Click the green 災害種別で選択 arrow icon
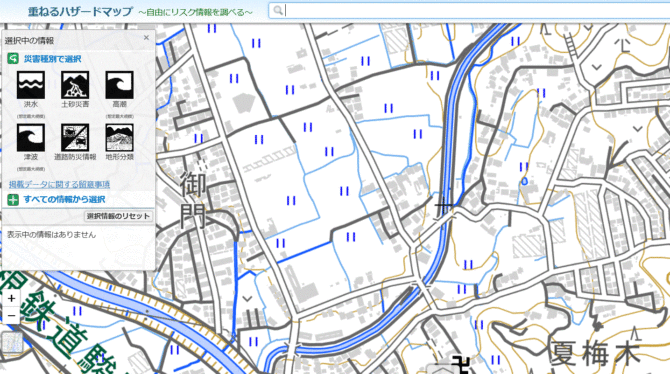 click(13, 59)
